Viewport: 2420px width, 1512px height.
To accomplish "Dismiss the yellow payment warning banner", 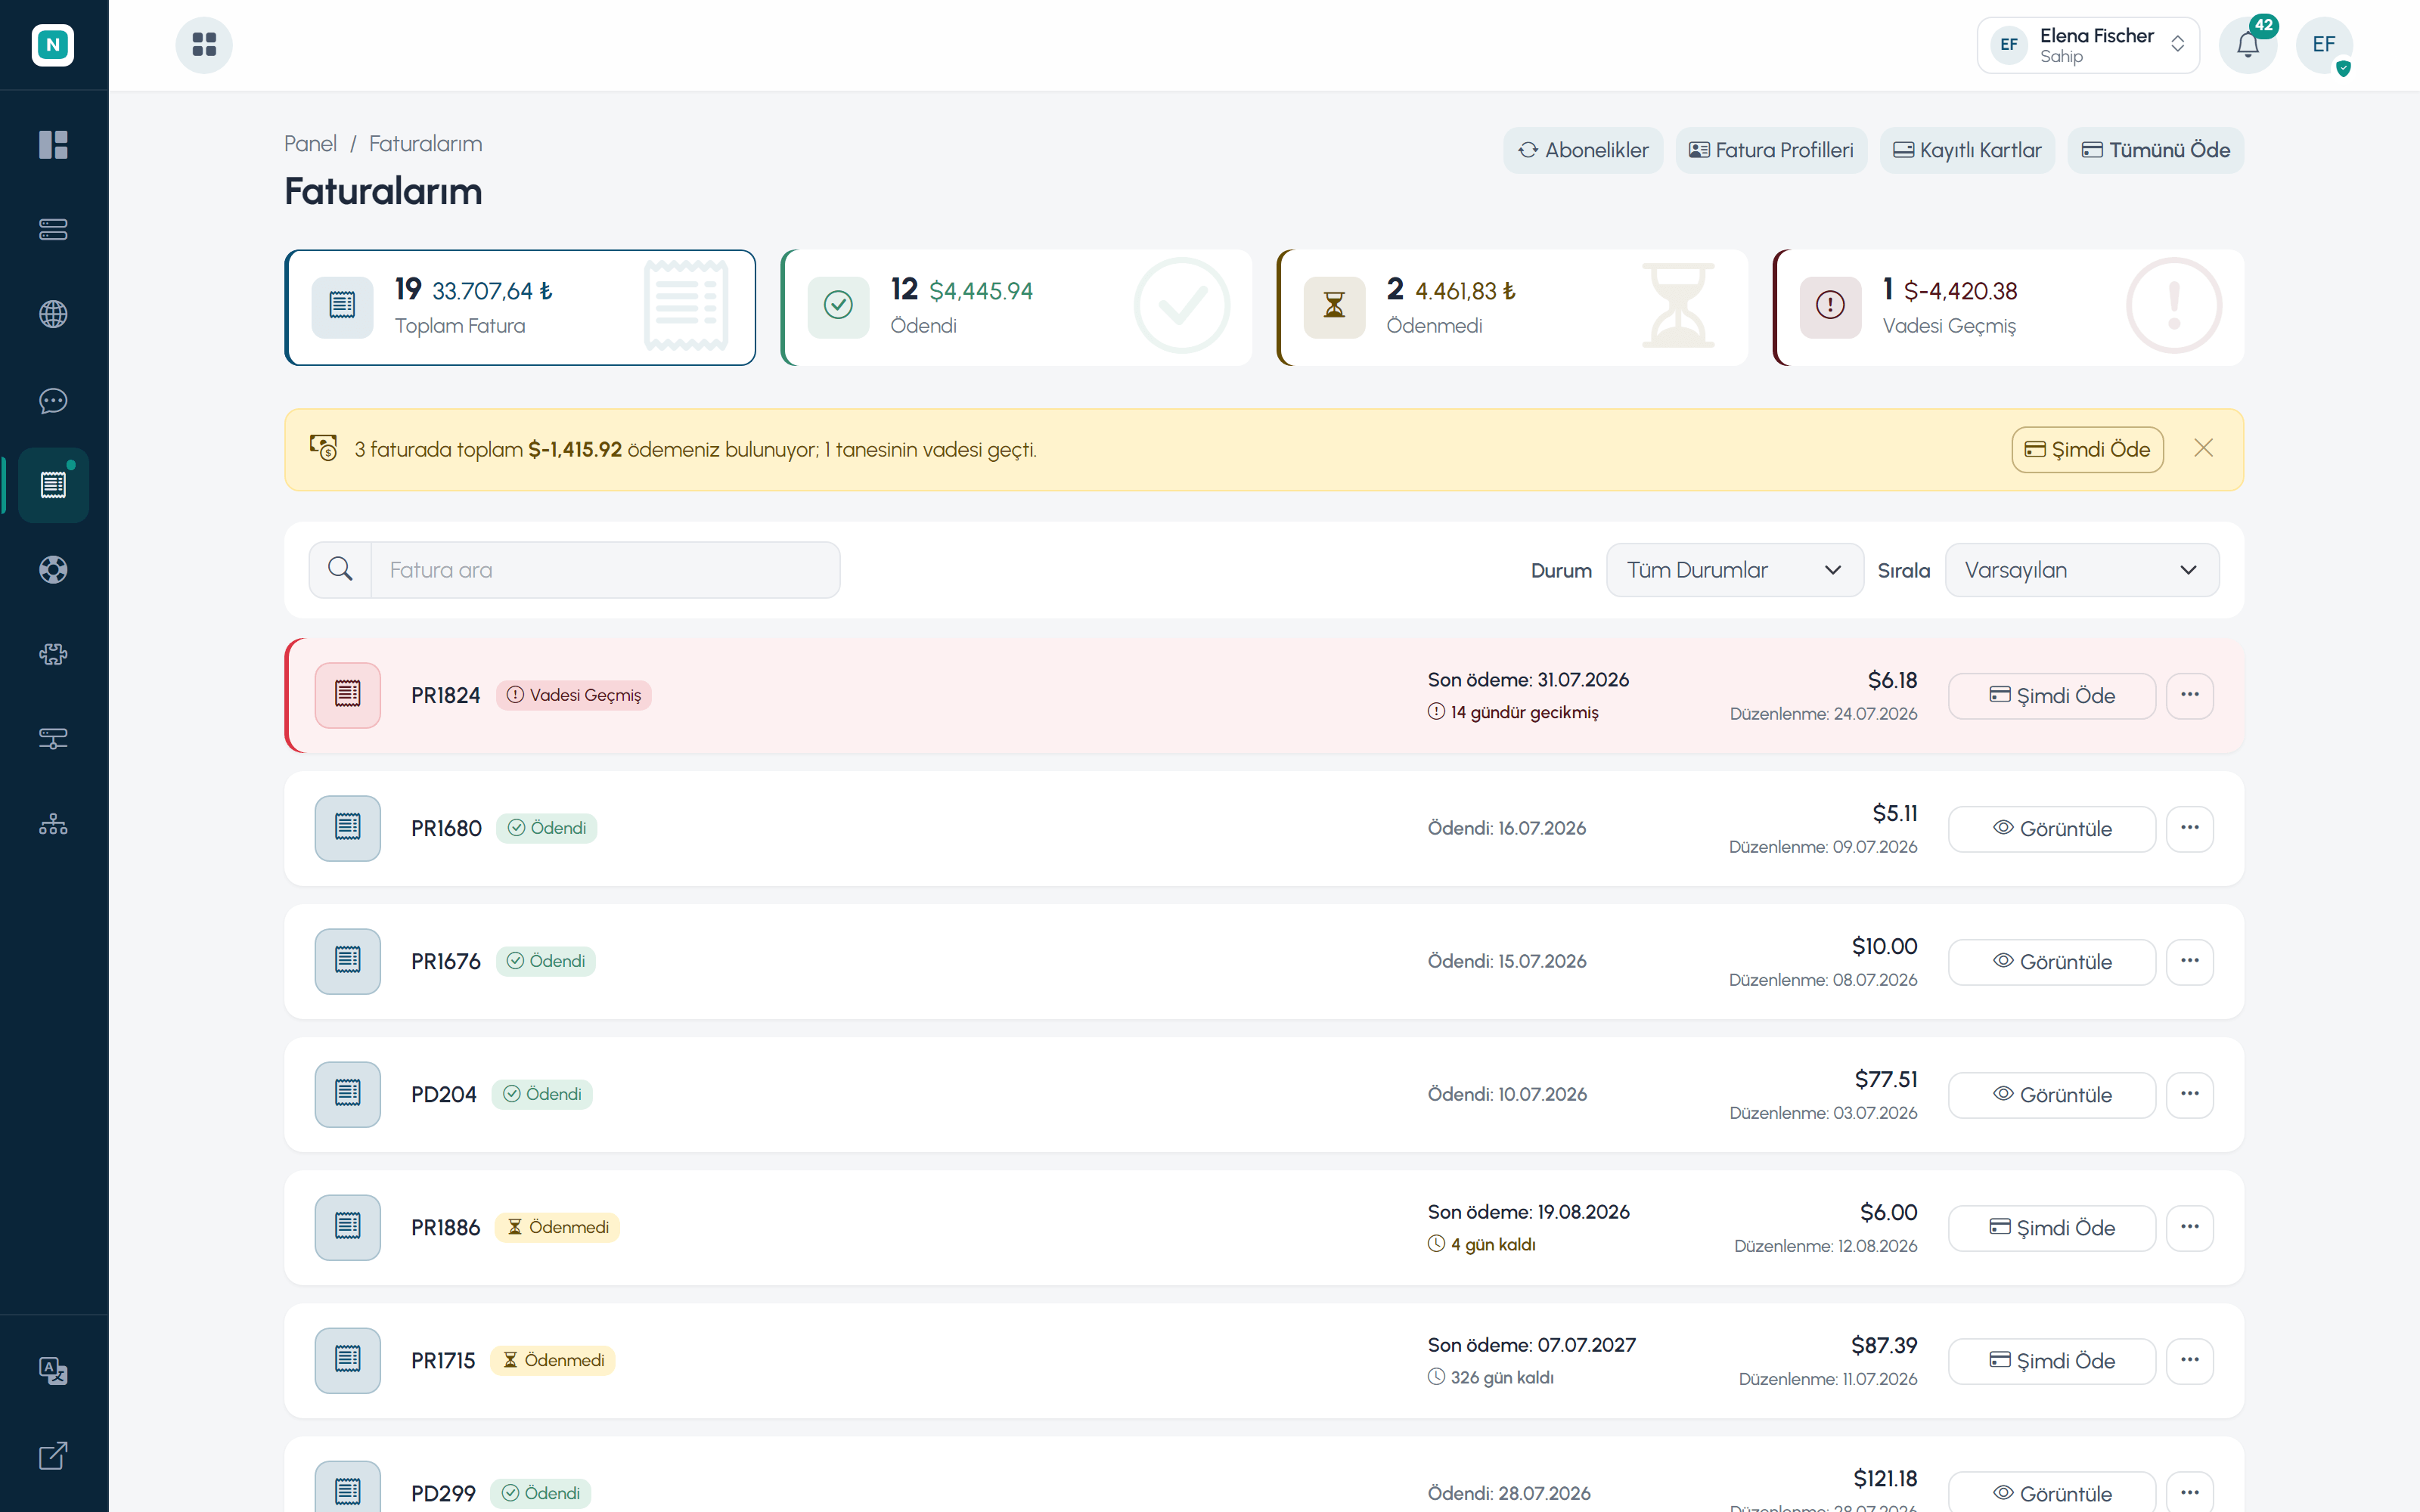I will pos(2203,449).
